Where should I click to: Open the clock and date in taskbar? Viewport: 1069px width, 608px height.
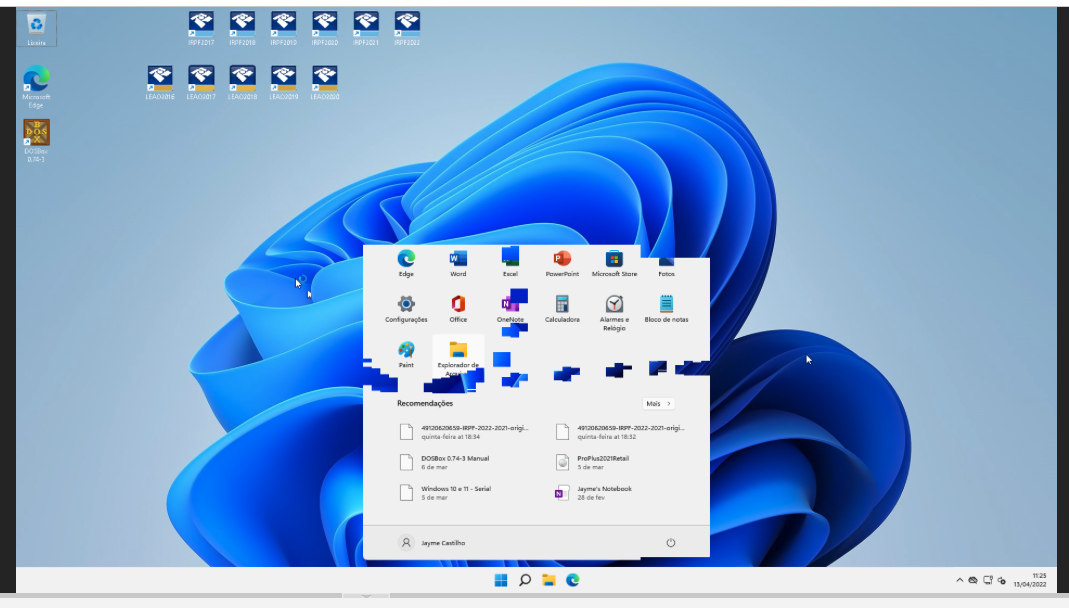[1030, 580]
